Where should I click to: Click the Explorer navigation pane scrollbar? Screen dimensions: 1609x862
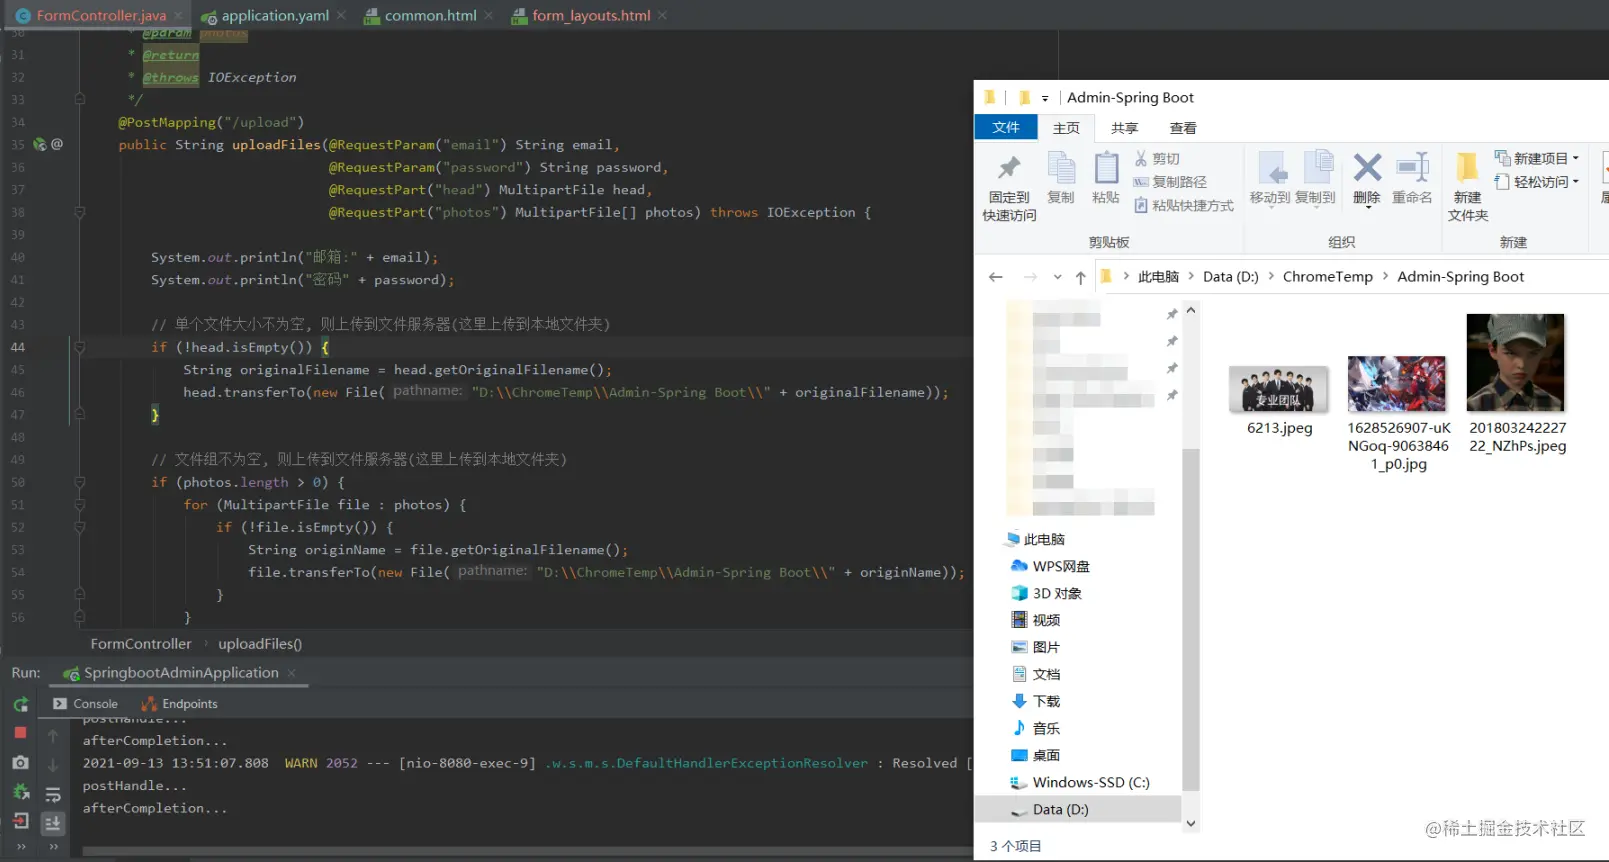pos(1190,619)
